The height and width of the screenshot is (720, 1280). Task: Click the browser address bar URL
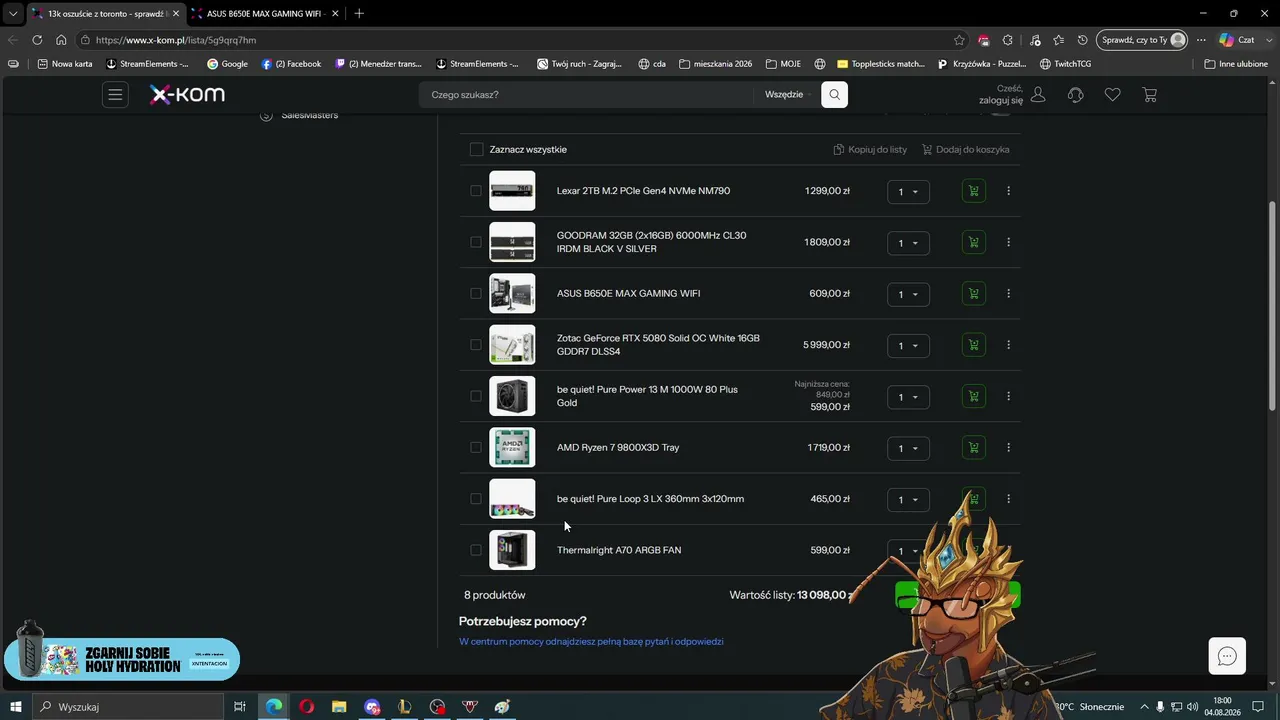pos(176,40)
